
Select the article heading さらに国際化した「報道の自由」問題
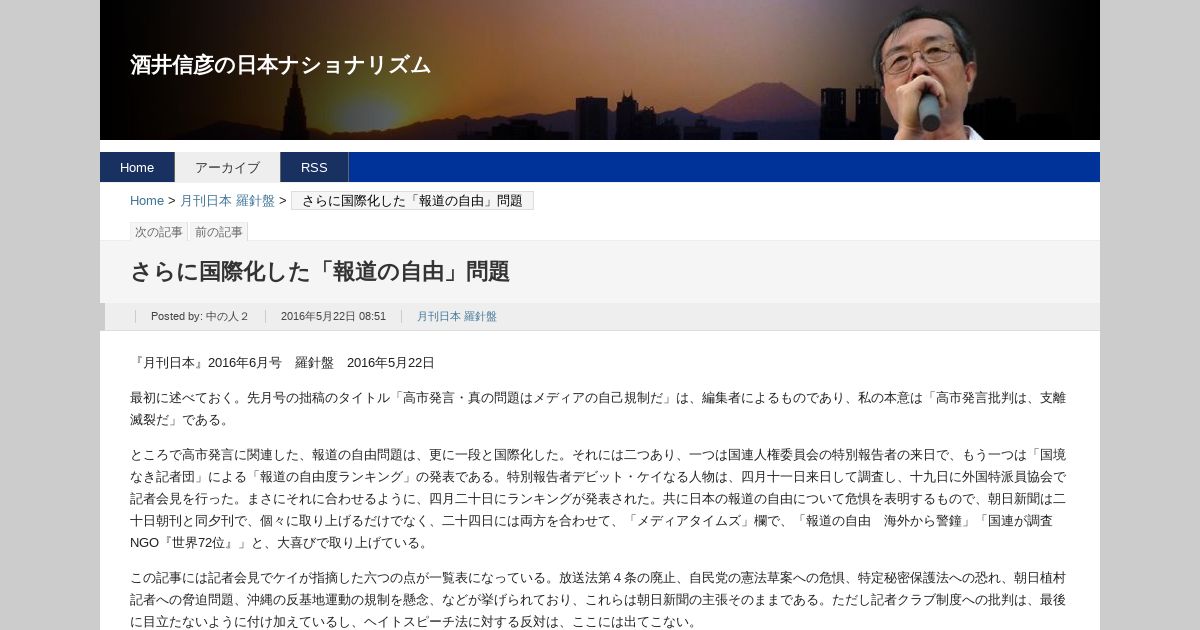tap(320, 271)
